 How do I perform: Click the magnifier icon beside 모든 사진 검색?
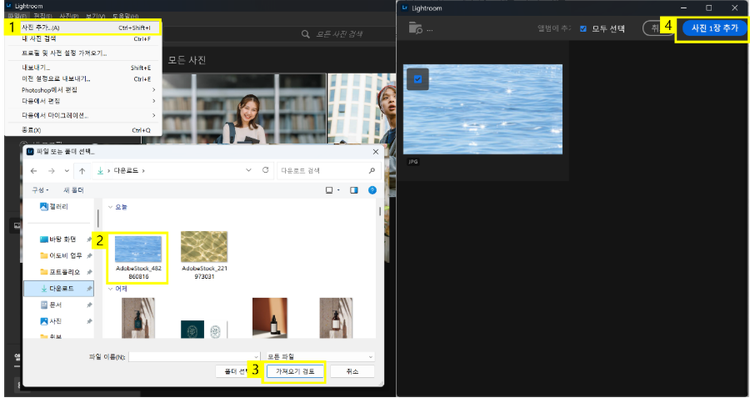[305, 34]
